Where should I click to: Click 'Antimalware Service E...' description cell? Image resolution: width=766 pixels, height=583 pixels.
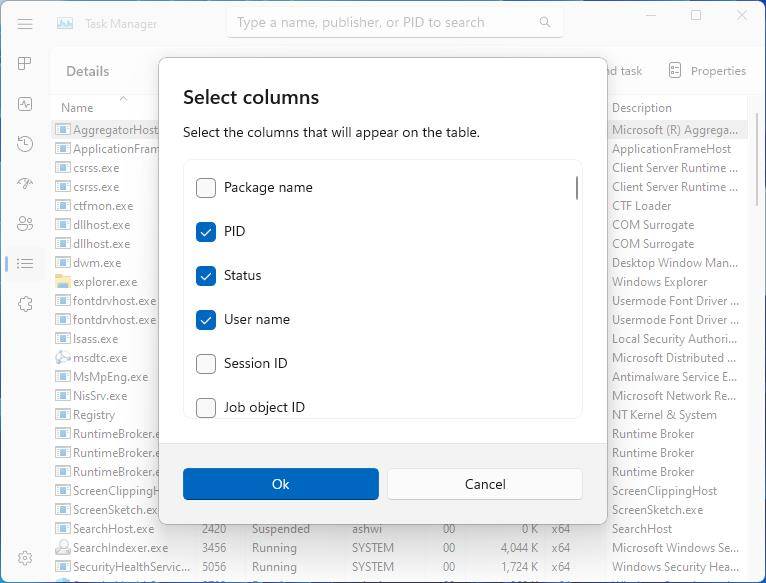click(674, 377)
